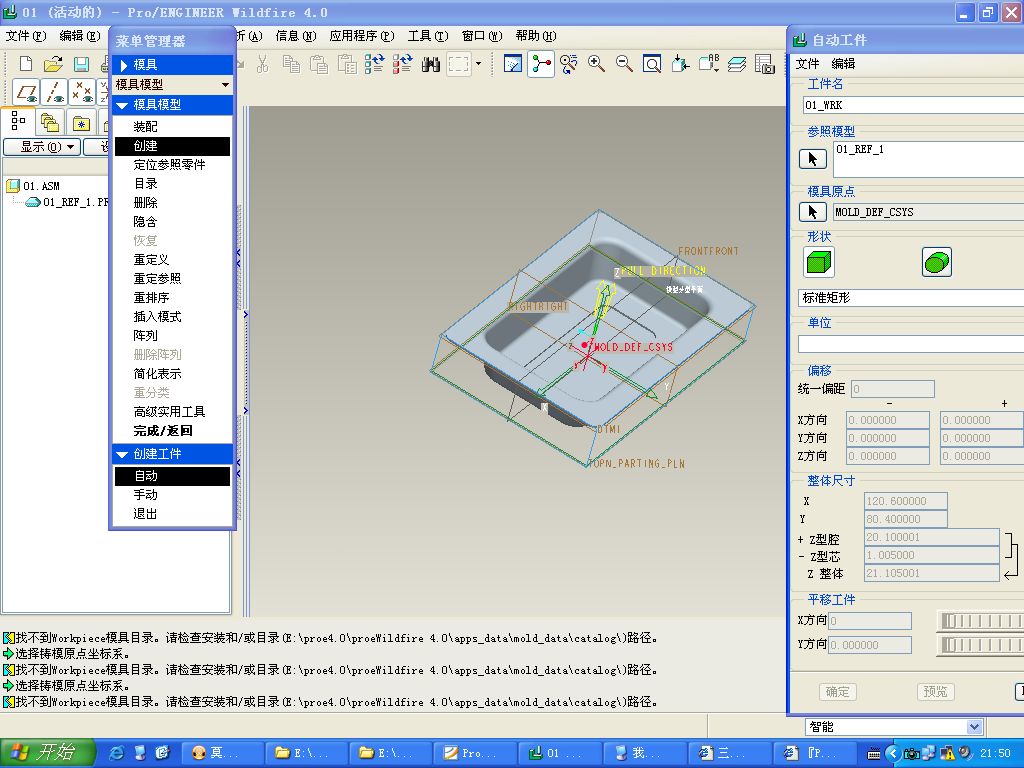
Task: Click the Zoom Out magnifier icon
Action: coord(624,64)
